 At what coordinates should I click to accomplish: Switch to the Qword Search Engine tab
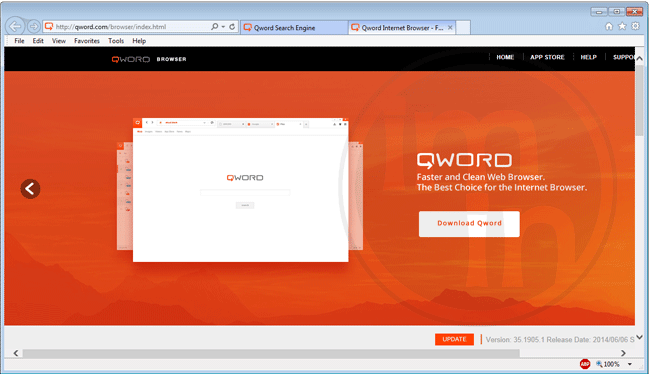(294, 28)
